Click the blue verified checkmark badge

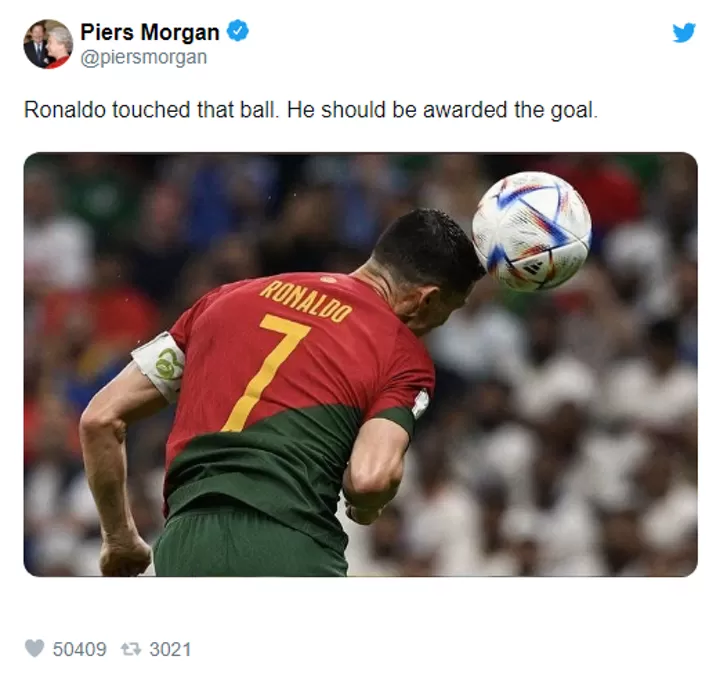pos(238,31)
